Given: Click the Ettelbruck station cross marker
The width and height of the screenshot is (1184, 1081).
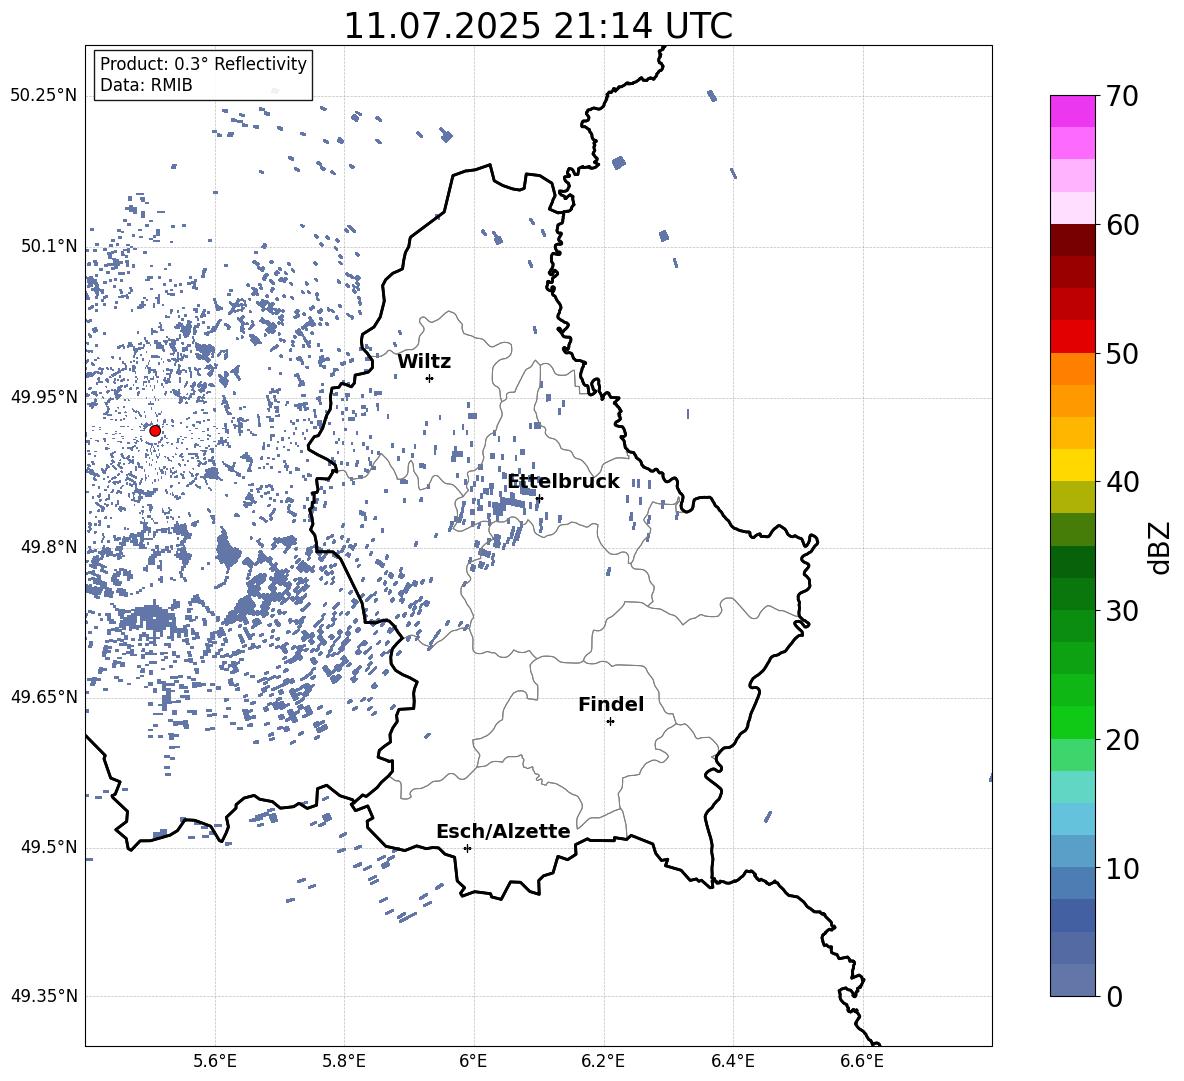Looking at the screenshot, I should tap(539, 498).
